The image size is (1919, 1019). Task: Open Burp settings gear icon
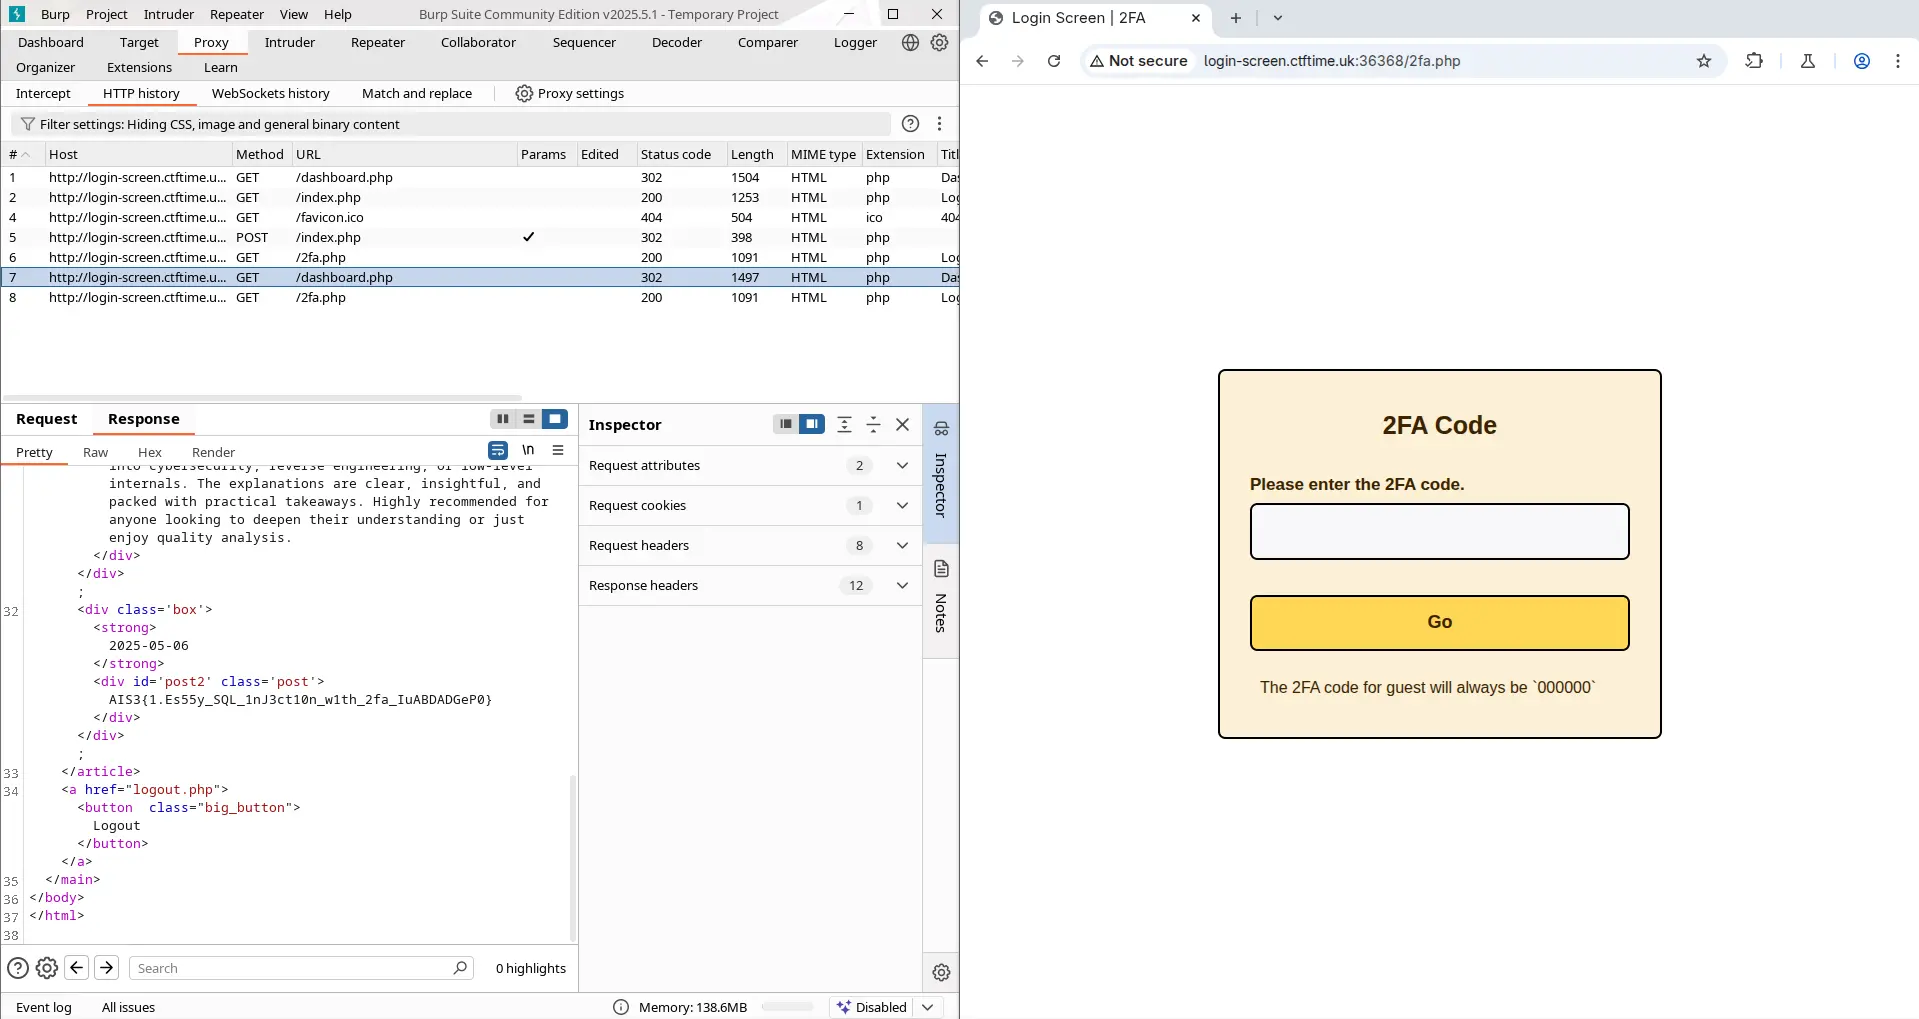pos(939,42)
